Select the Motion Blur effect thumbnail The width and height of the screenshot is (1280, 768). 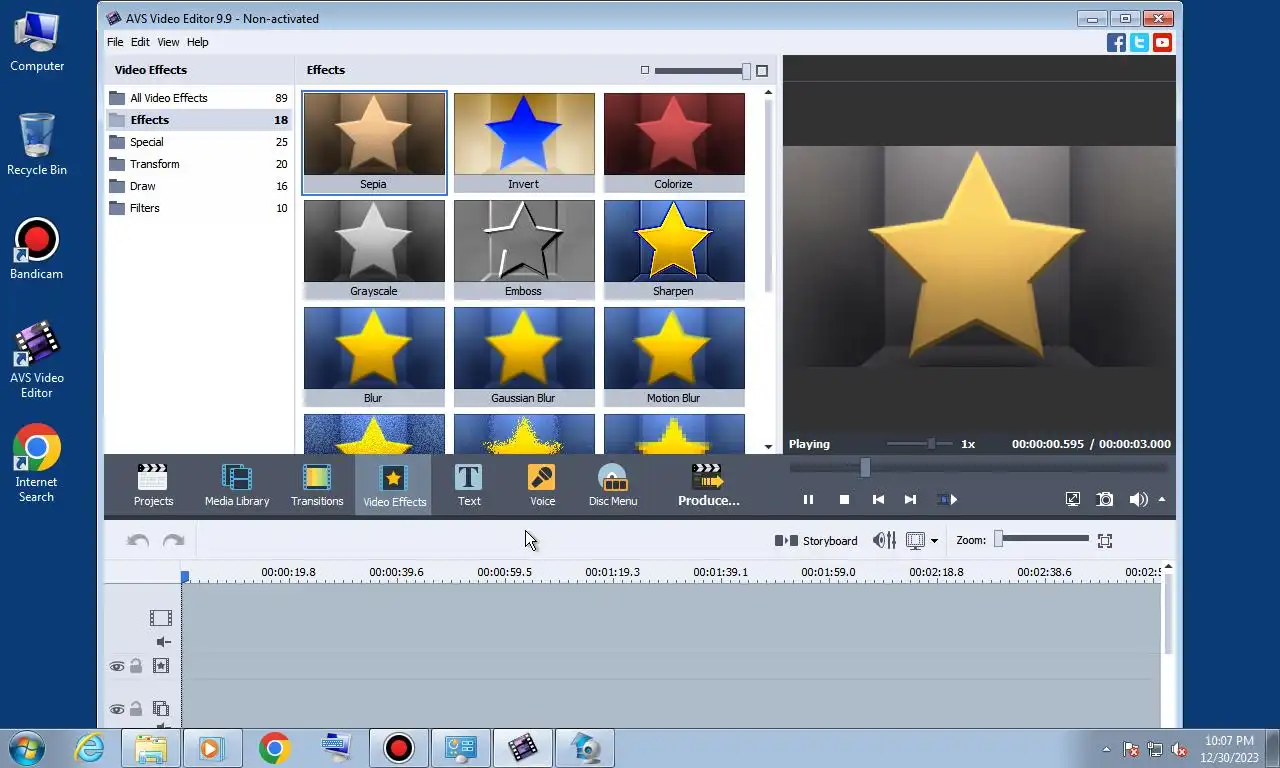(x=674, y=356)
